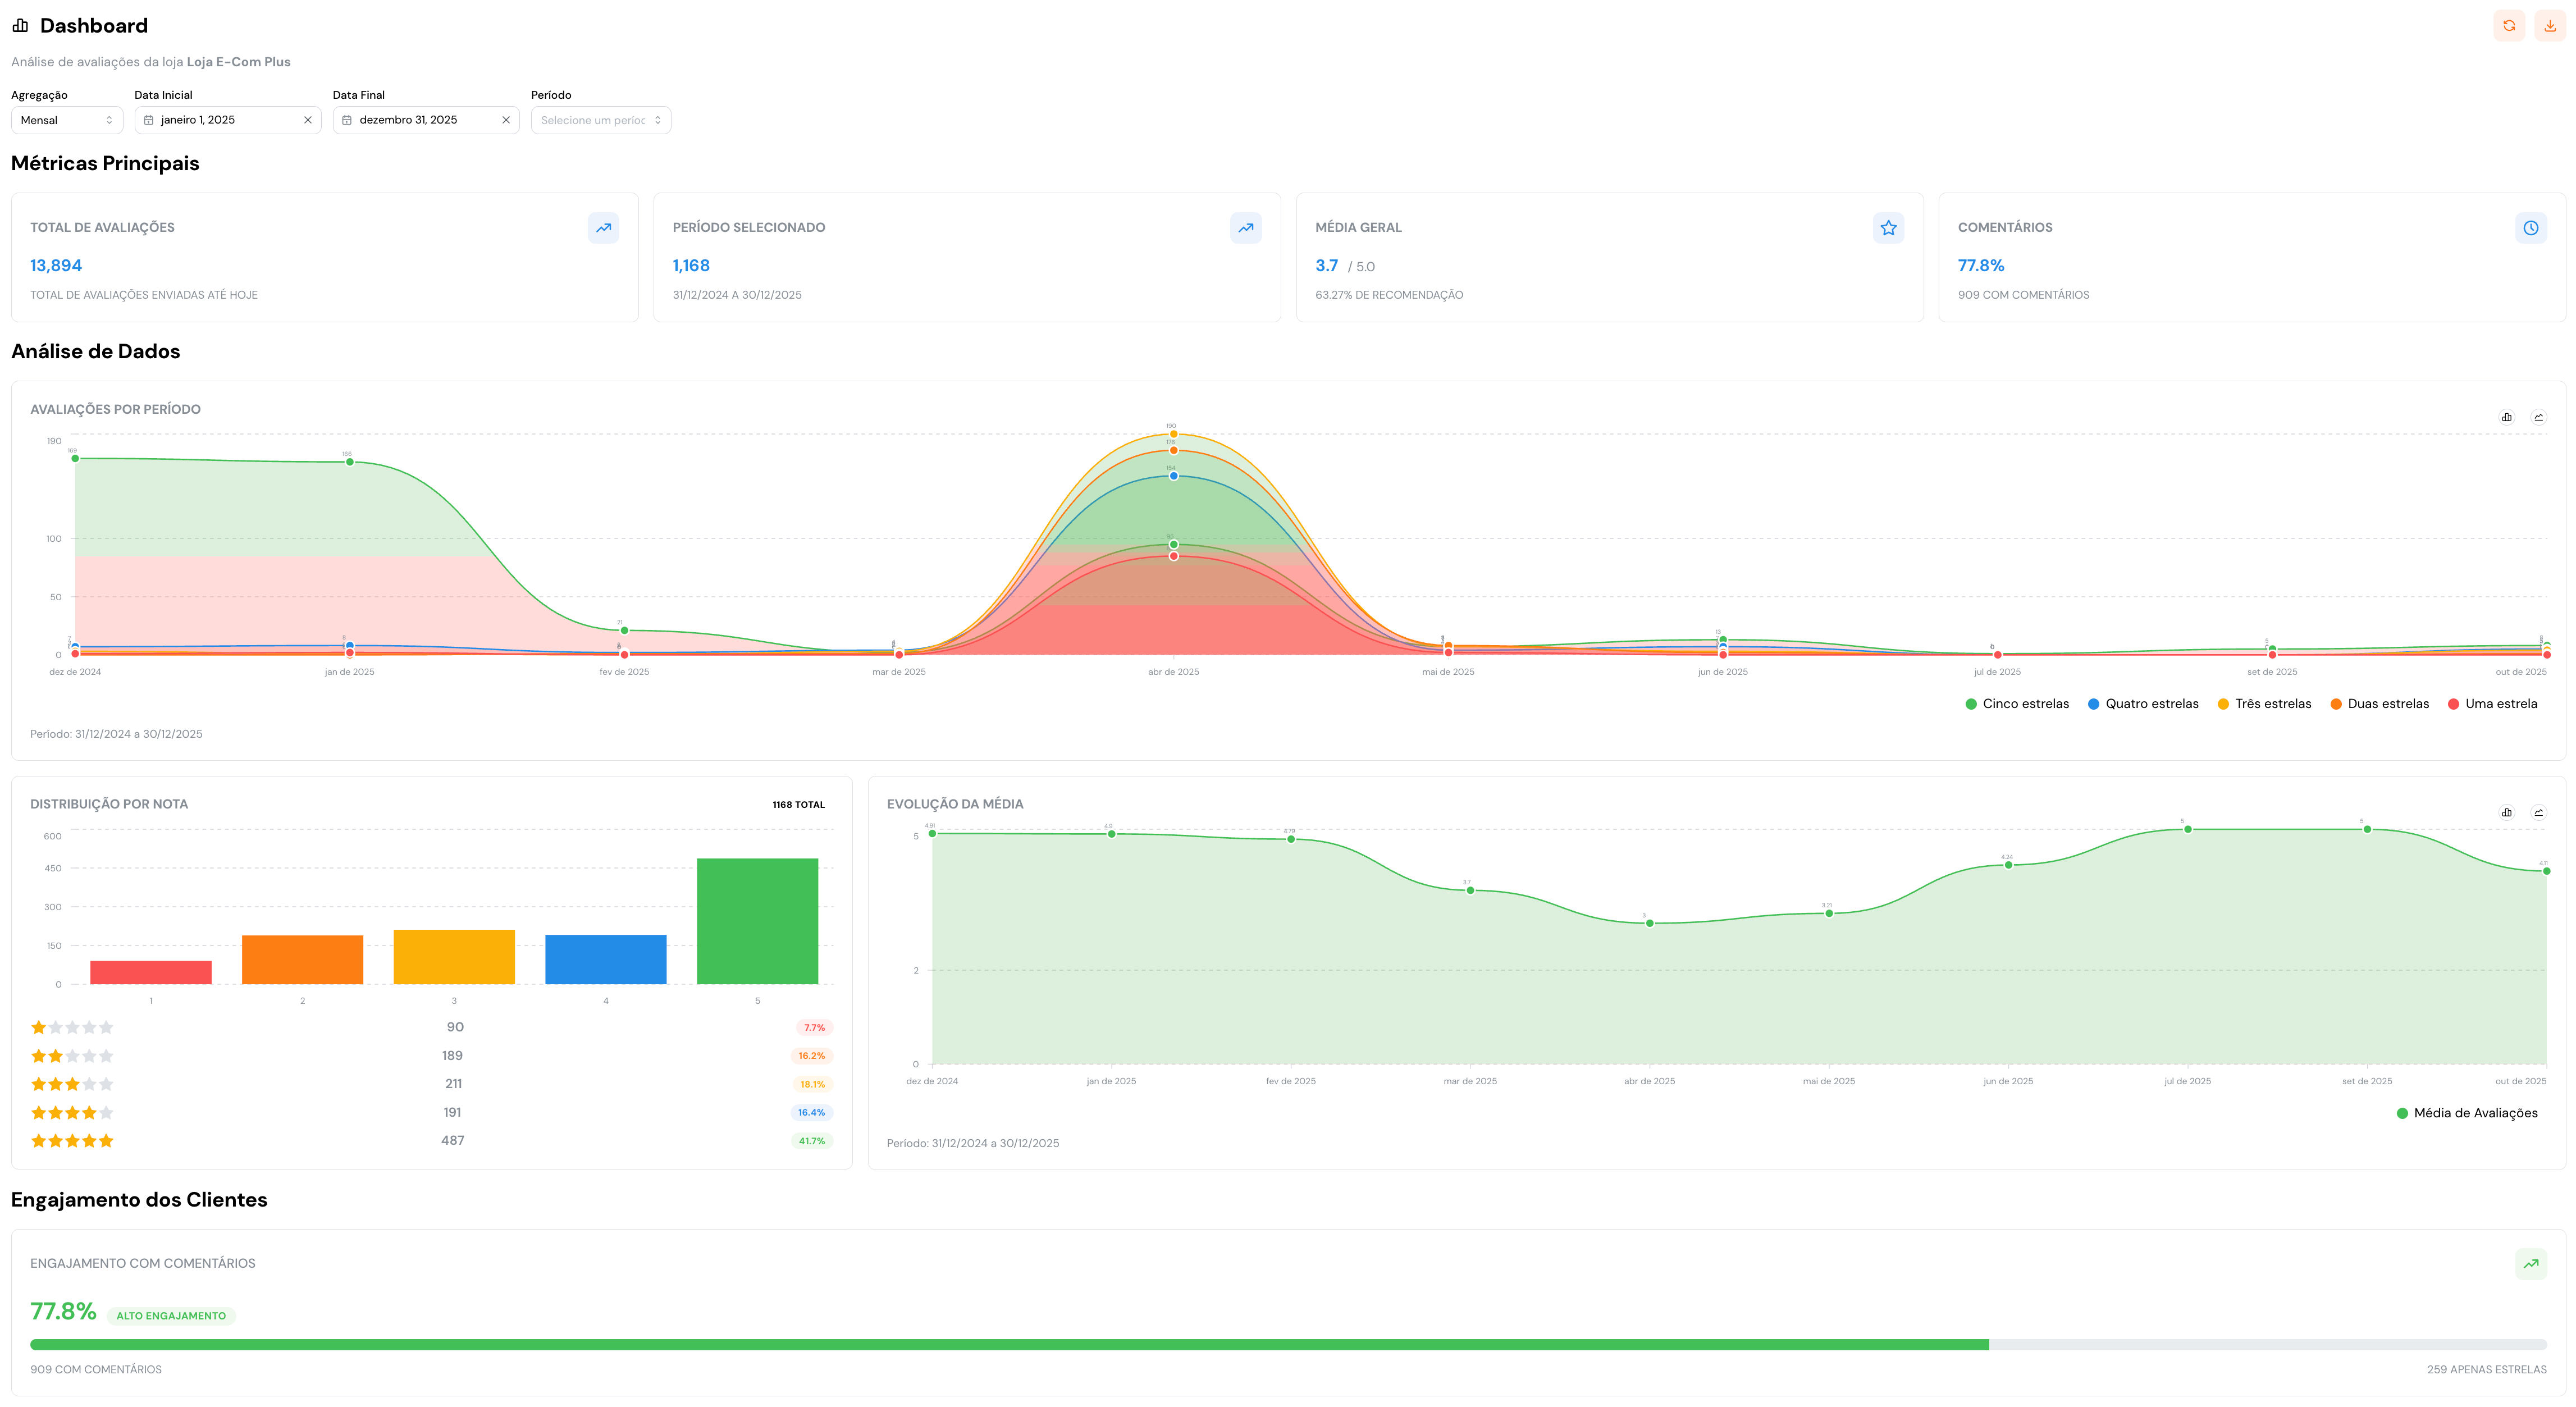This screenshot has width=2576, height=1407.
Task: Clear the Data Final date value
Action: click(x=506, y=120)
